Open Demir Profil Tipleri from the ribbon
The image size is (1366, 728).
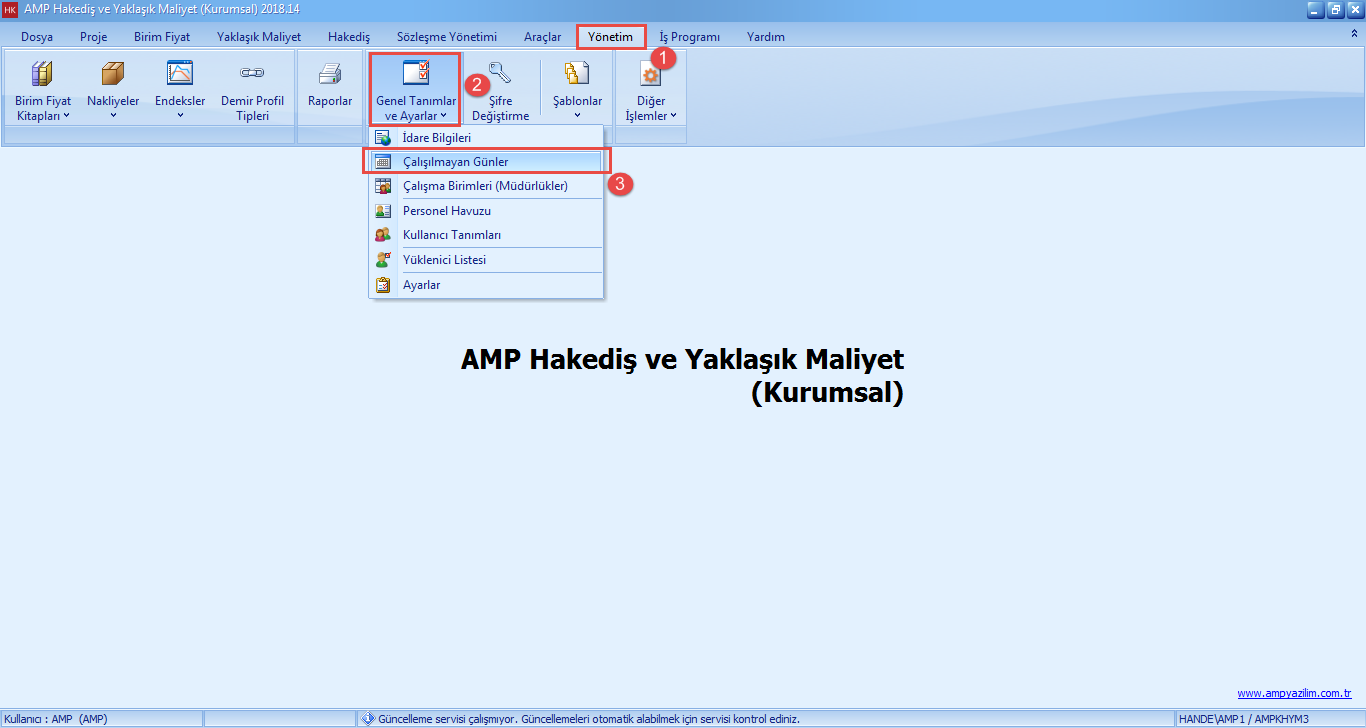click(252, 90)
